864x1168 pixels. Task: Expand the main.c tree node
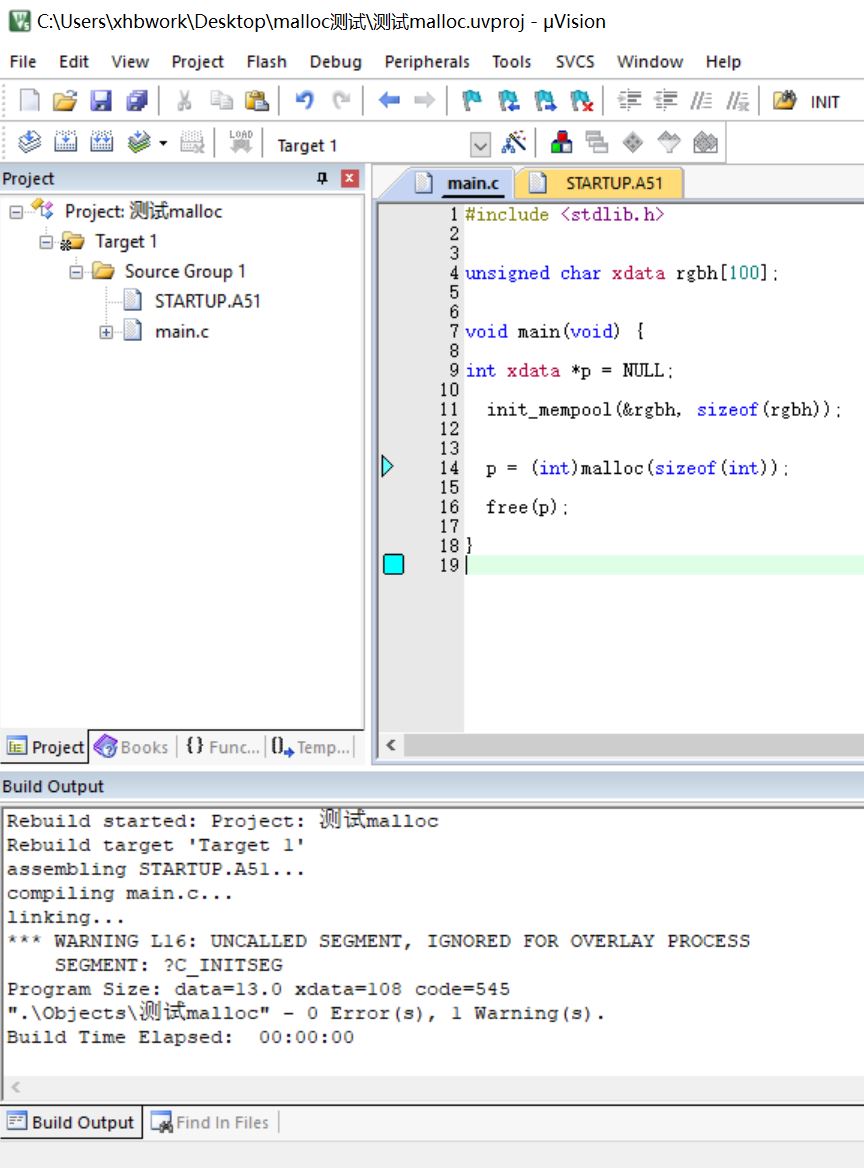pos(106,332)
